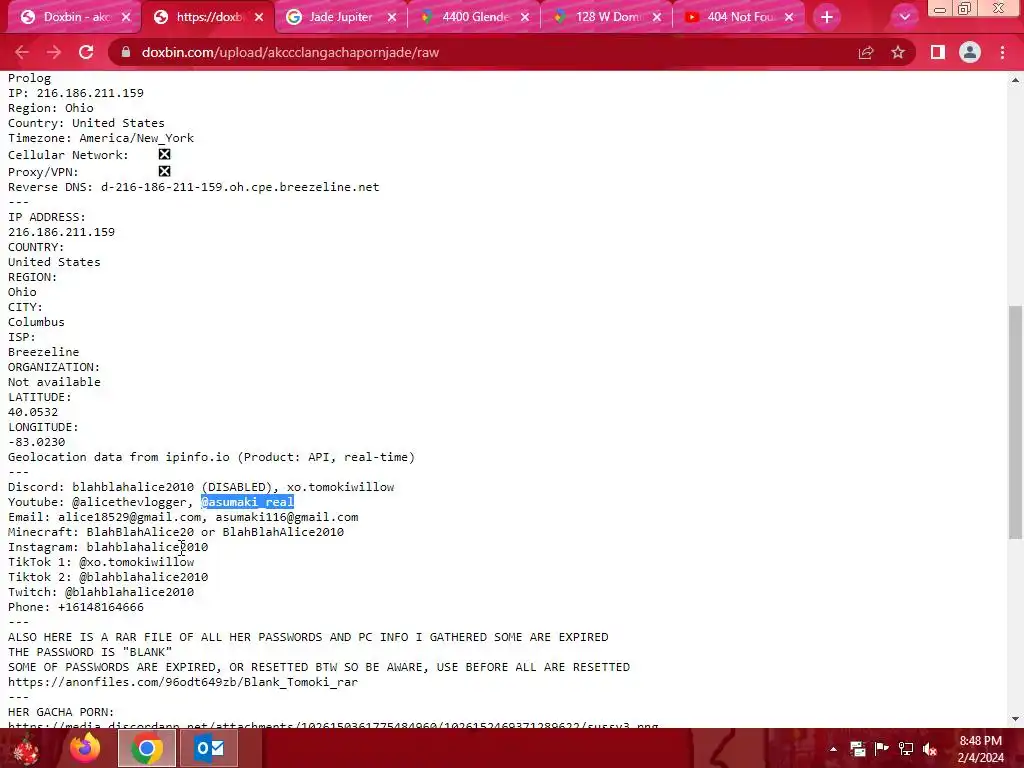Click the crossed box beside 'Proxy/VPN:'
Image resolution: width=1024 pixels, height=768 pixels.
pyautogui.click(x=165, y=171)
